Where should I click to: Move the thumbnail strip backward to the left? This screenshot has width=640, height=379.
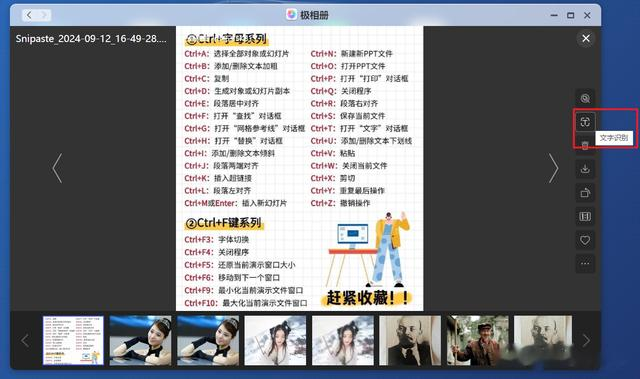(x=25, y=340)
